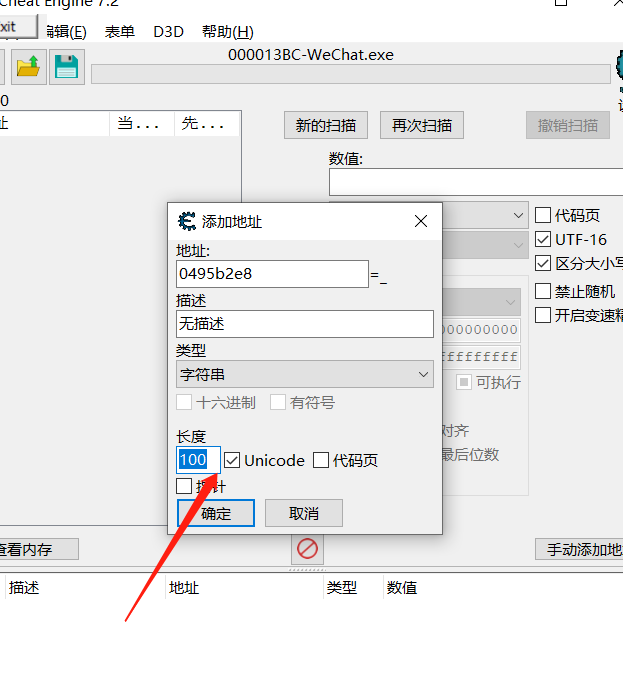Toggle the 可执行 checkbox
The image size is (623, 700).
point(464,382)
